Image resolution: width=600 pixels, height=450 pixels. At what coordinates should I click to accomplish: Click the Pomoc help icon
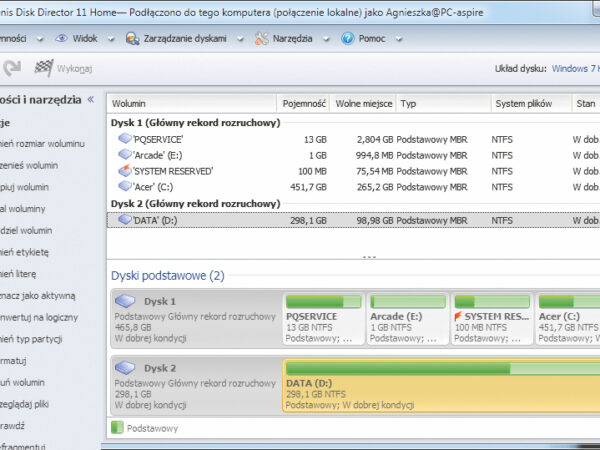coord(348,39)
